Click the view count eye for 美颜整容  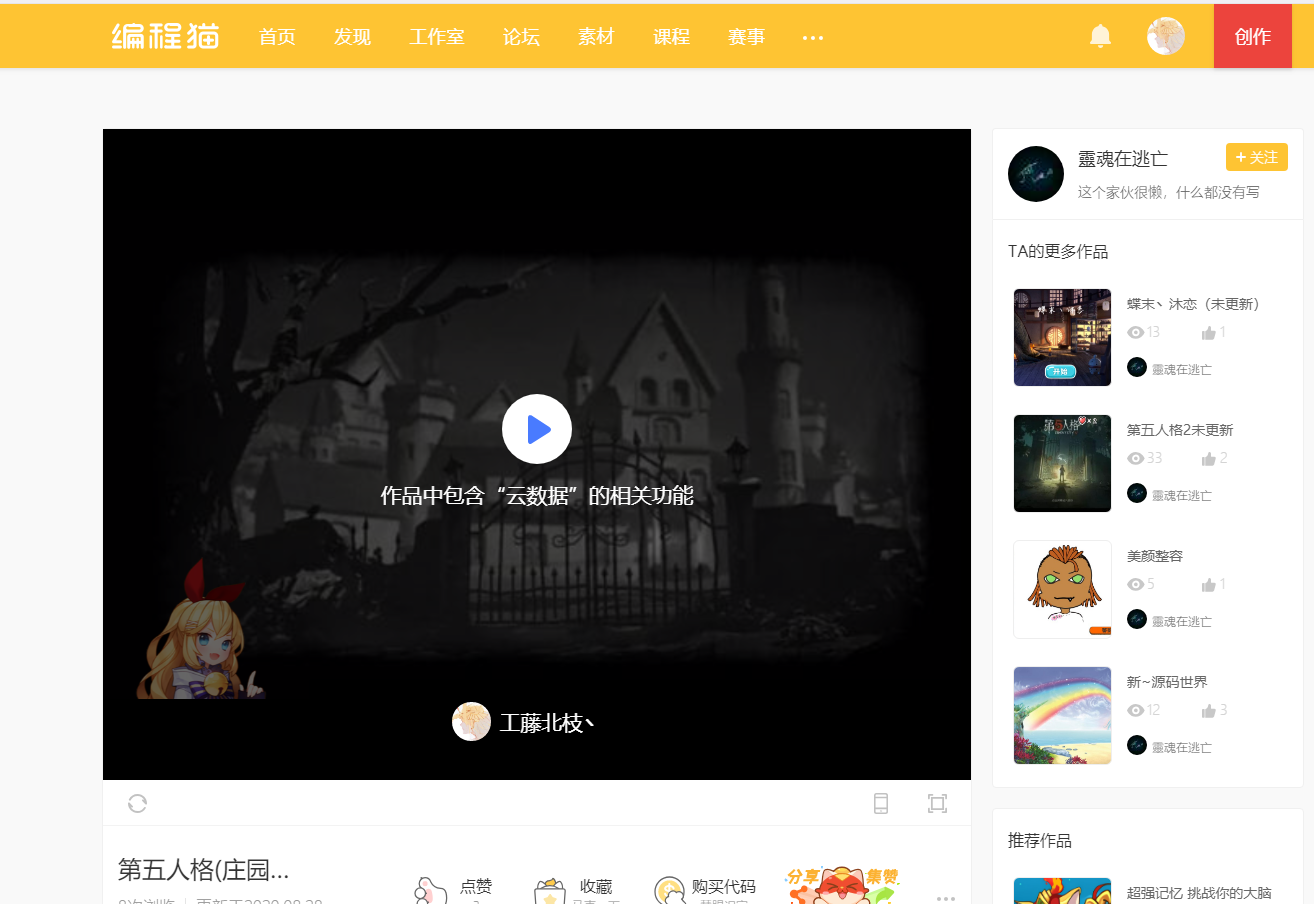click(1135, 585)
